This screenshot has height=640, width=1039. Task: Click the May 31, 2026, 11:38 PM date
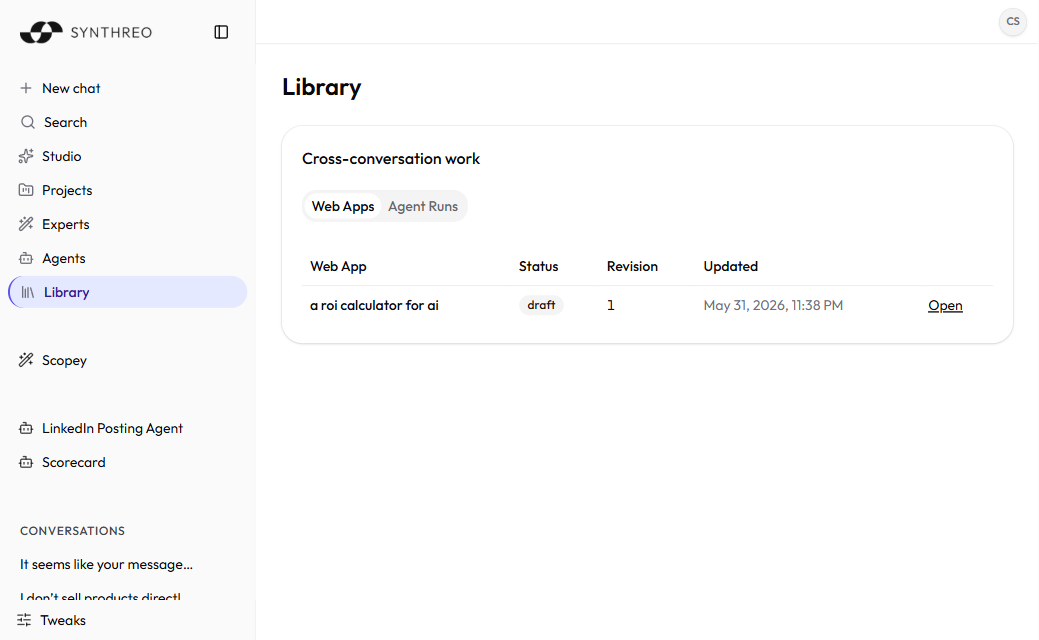pos(773,305)
